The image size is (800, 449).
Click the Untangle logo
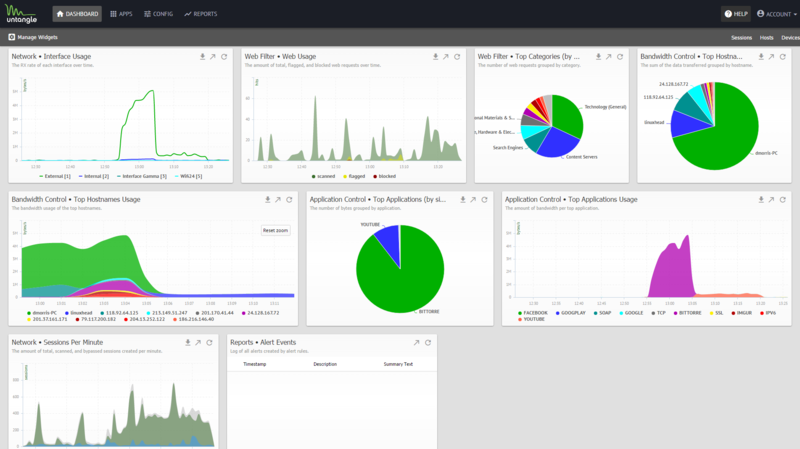coord(22,14)
